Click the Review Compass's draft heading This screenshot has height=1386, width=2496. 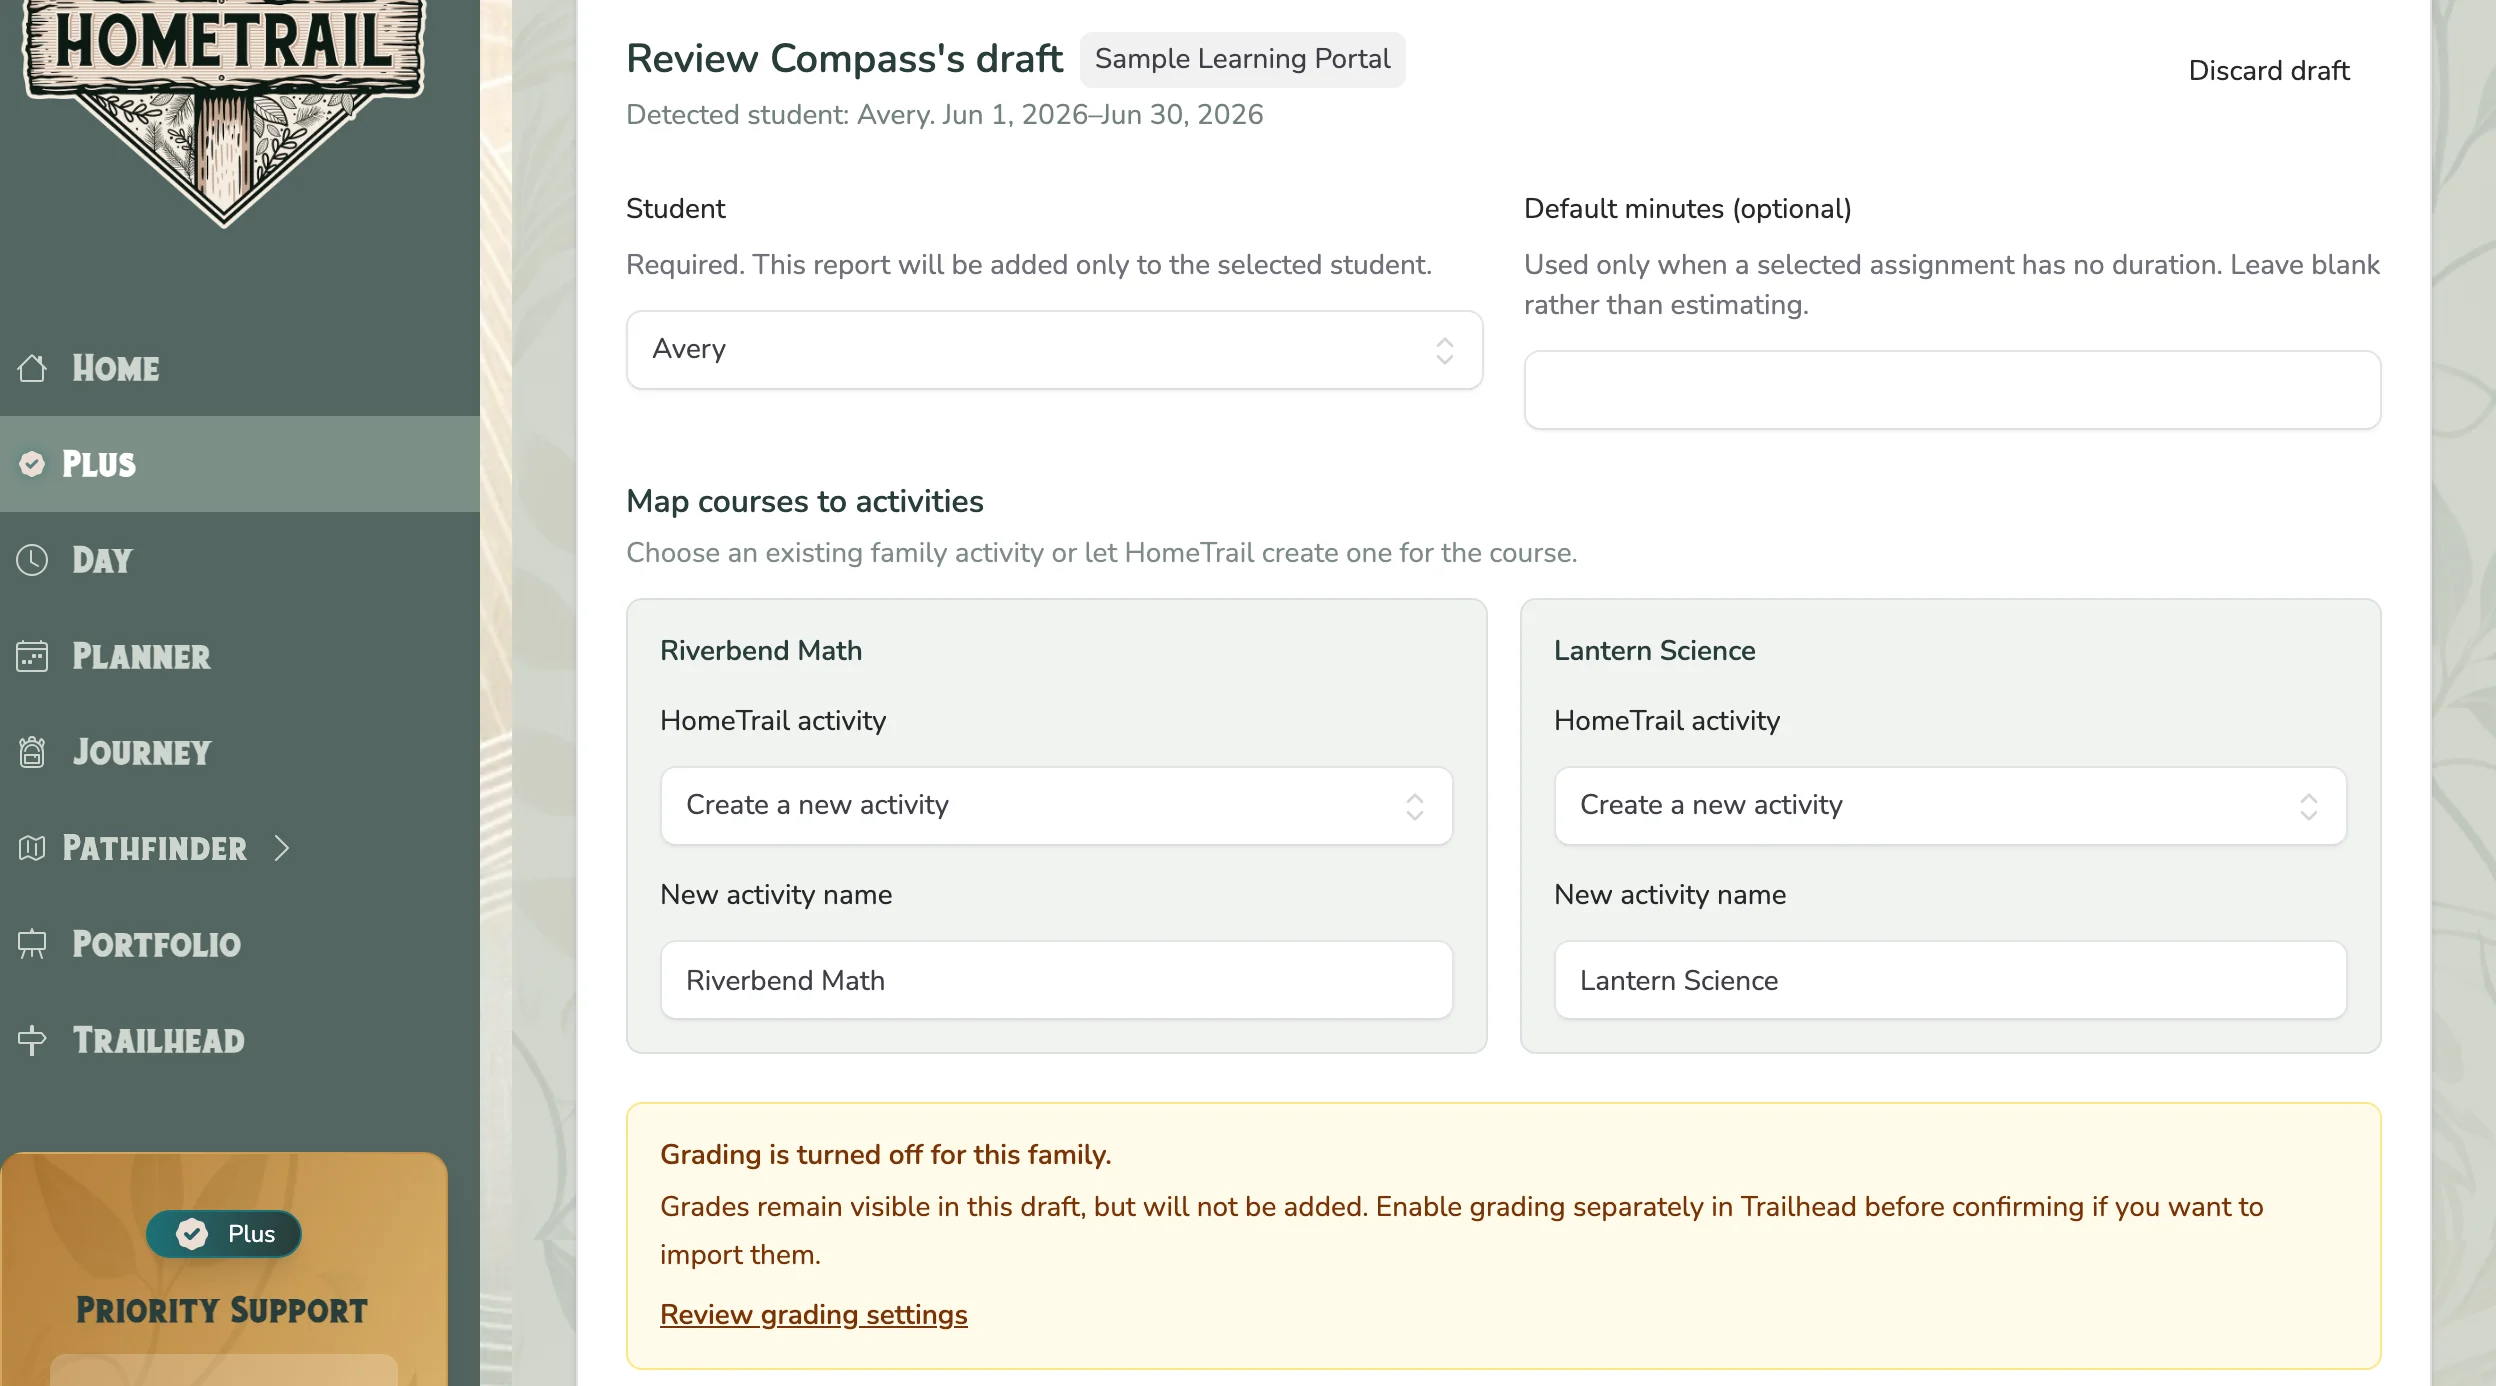click(844, 59)
